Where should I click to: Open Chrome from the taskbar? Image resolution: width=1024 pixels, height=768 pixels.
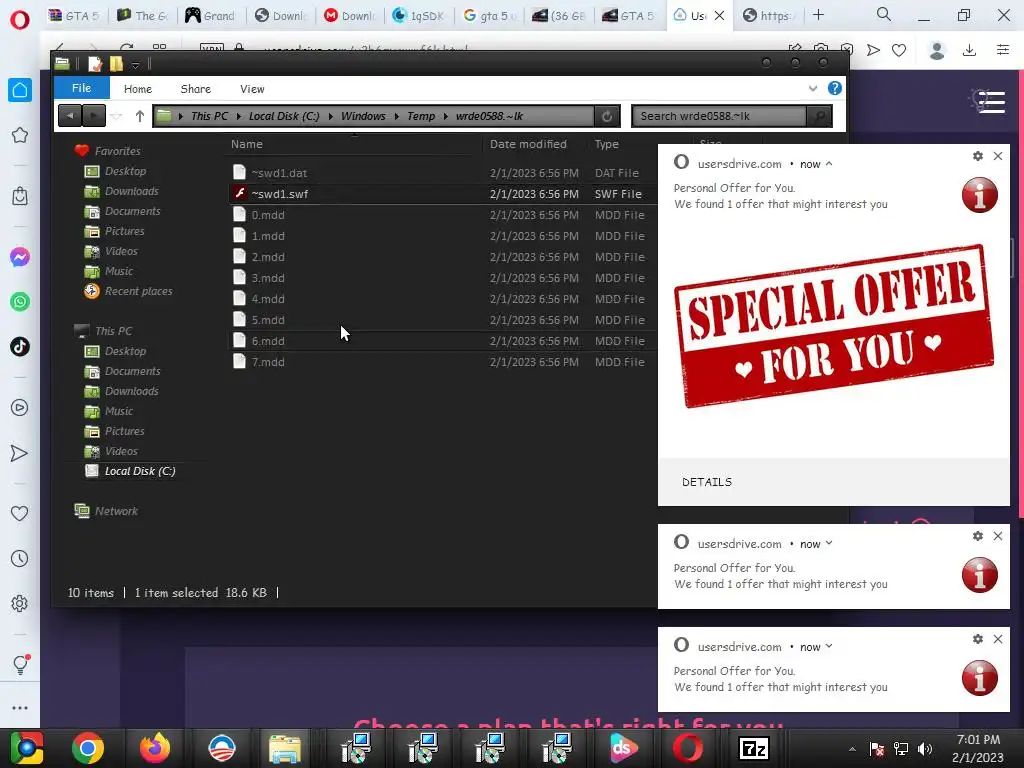(x=88, y=748)
